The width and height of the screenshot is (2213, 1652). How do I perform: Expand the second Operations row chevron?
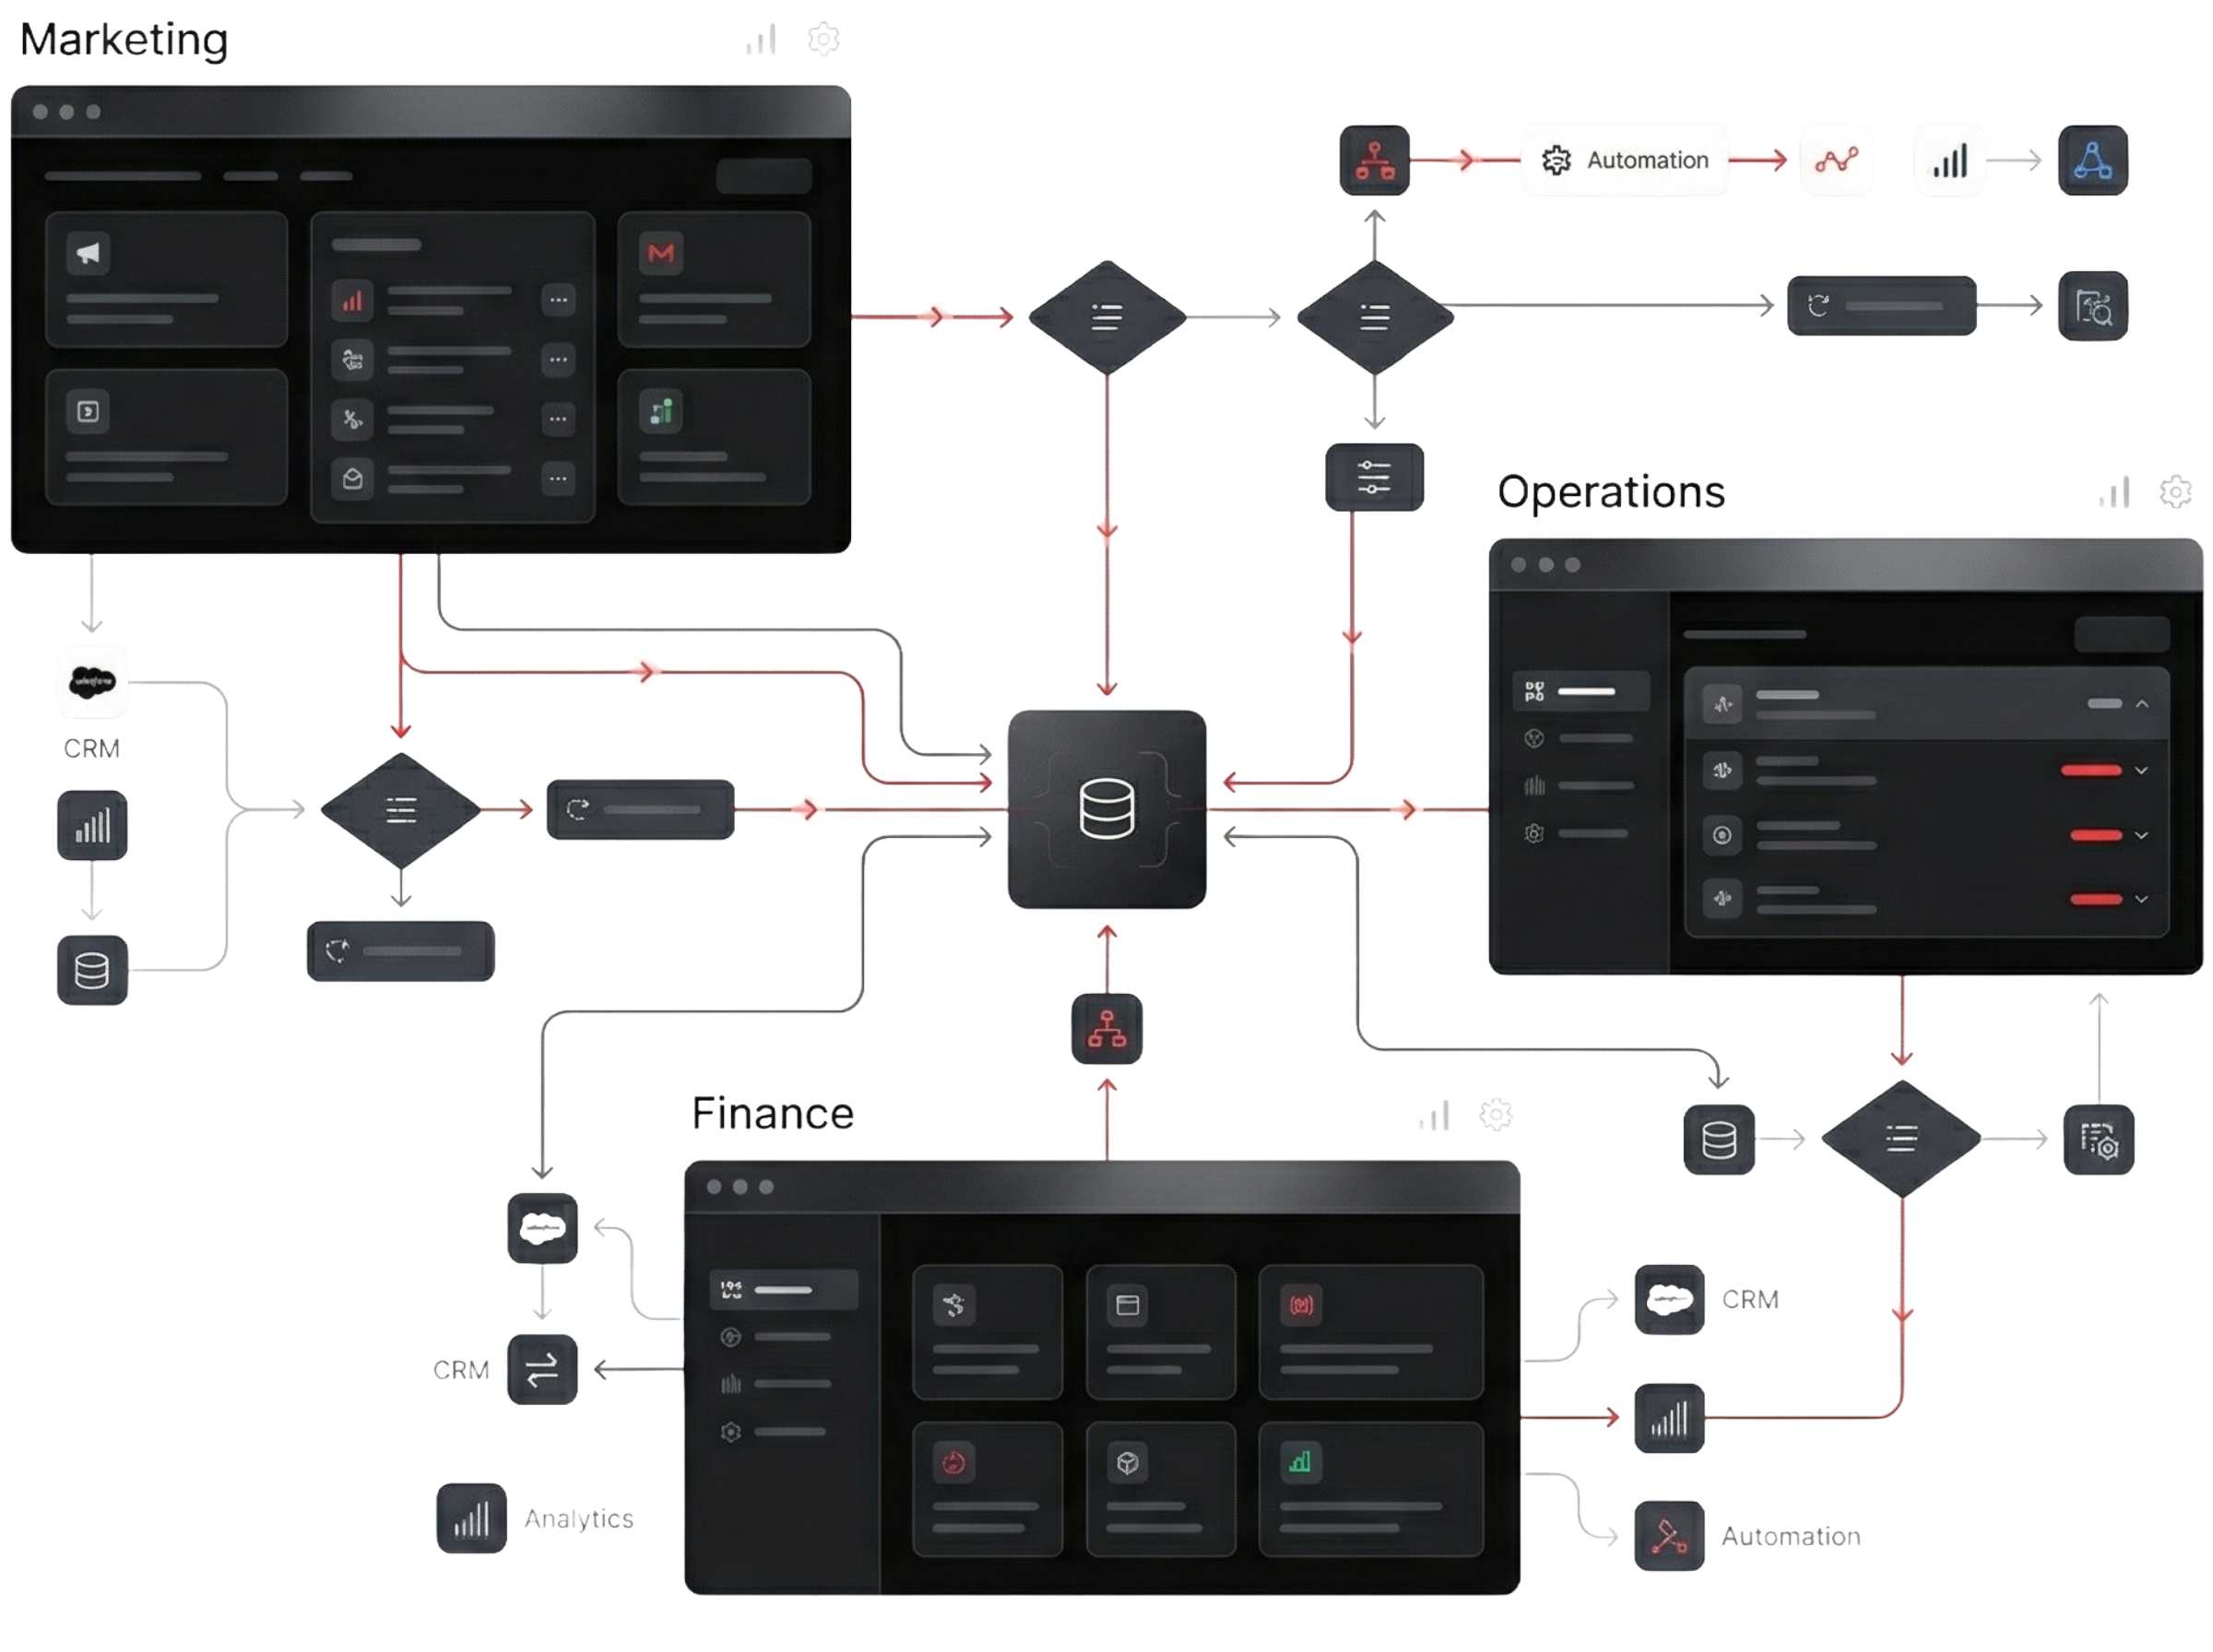point(2142,771)
